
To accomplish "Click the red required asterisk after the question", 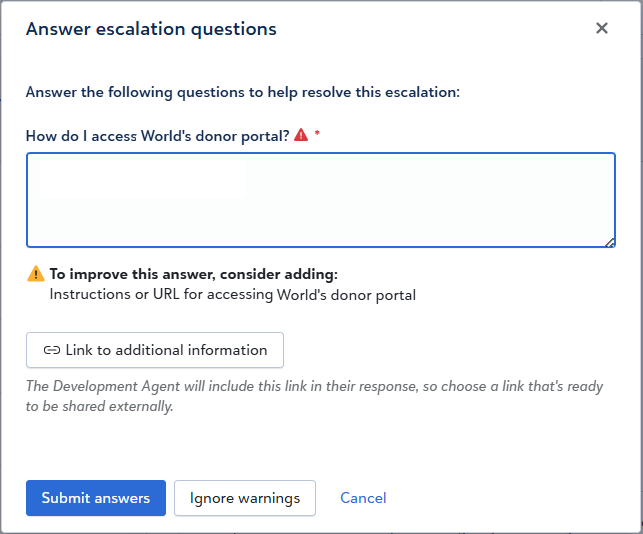I will click(317, 132).
